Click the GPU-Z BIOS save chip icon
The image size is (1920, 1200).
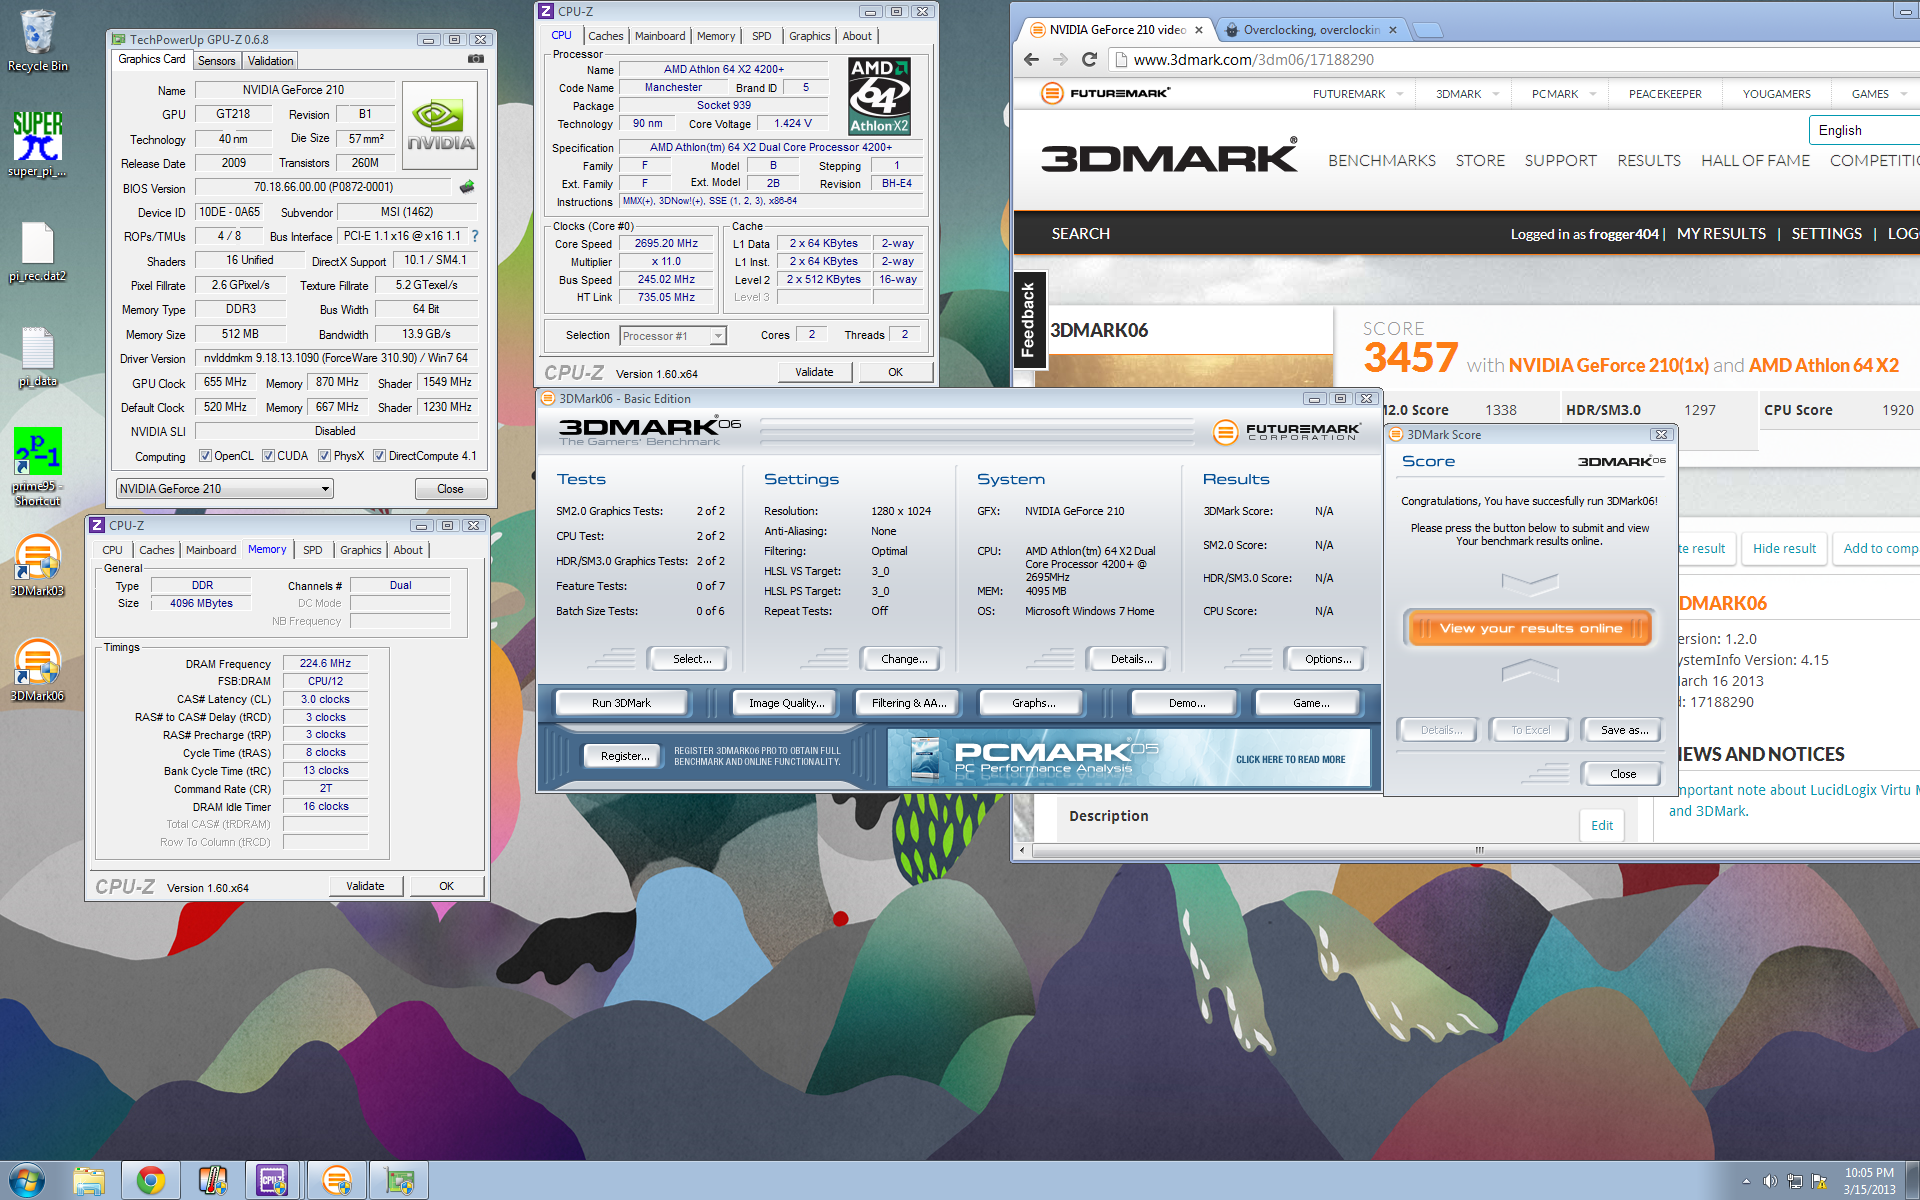click(x=467, y=187)
